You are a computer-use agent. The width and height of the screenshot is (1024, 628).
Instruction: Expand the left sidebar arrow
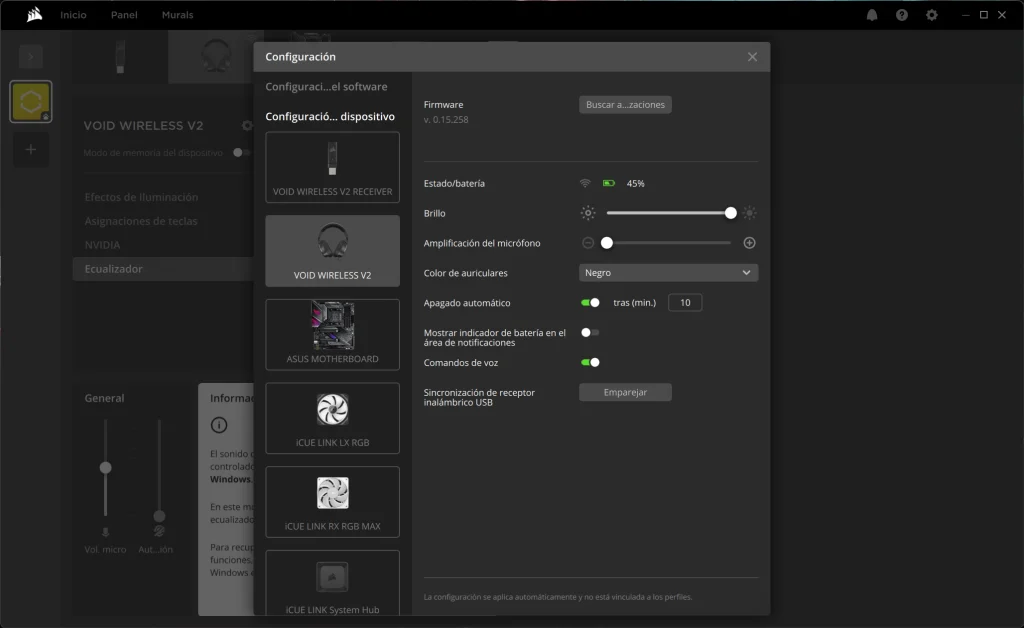pyautogui.click(x=31, y=57)
